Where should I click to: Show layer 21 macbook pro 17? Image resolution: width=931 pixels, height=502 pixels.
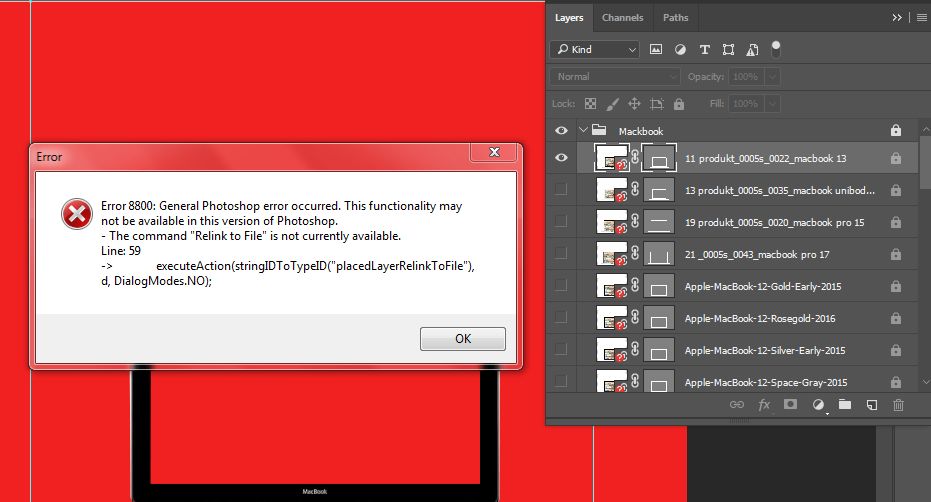point(560,254)
